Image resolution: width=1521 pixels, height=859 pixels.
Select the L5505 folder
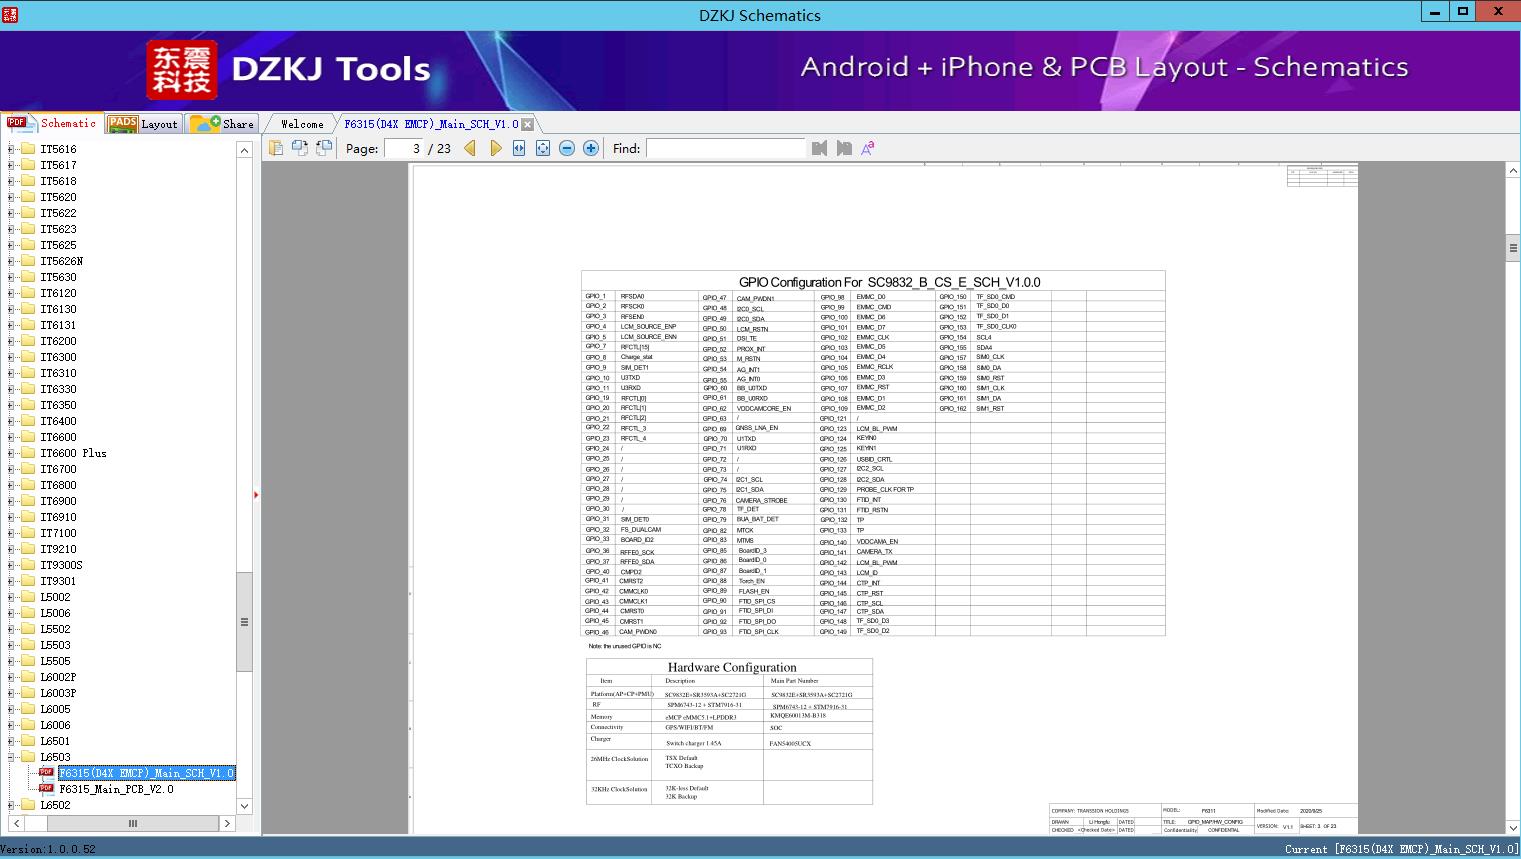(55, 661)
